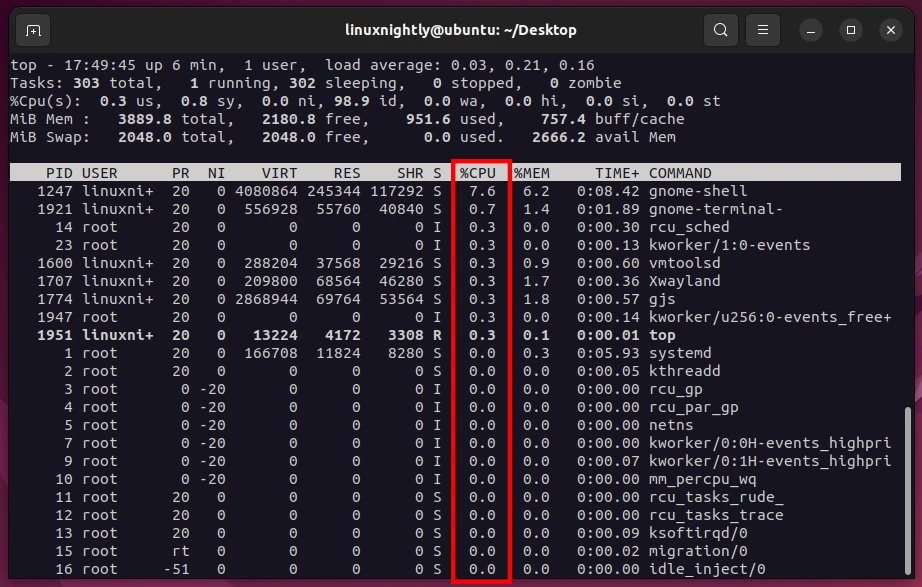This screenshot has width=922, height=587.
Task: Minimize the terminal window
Action: [811, 30]
